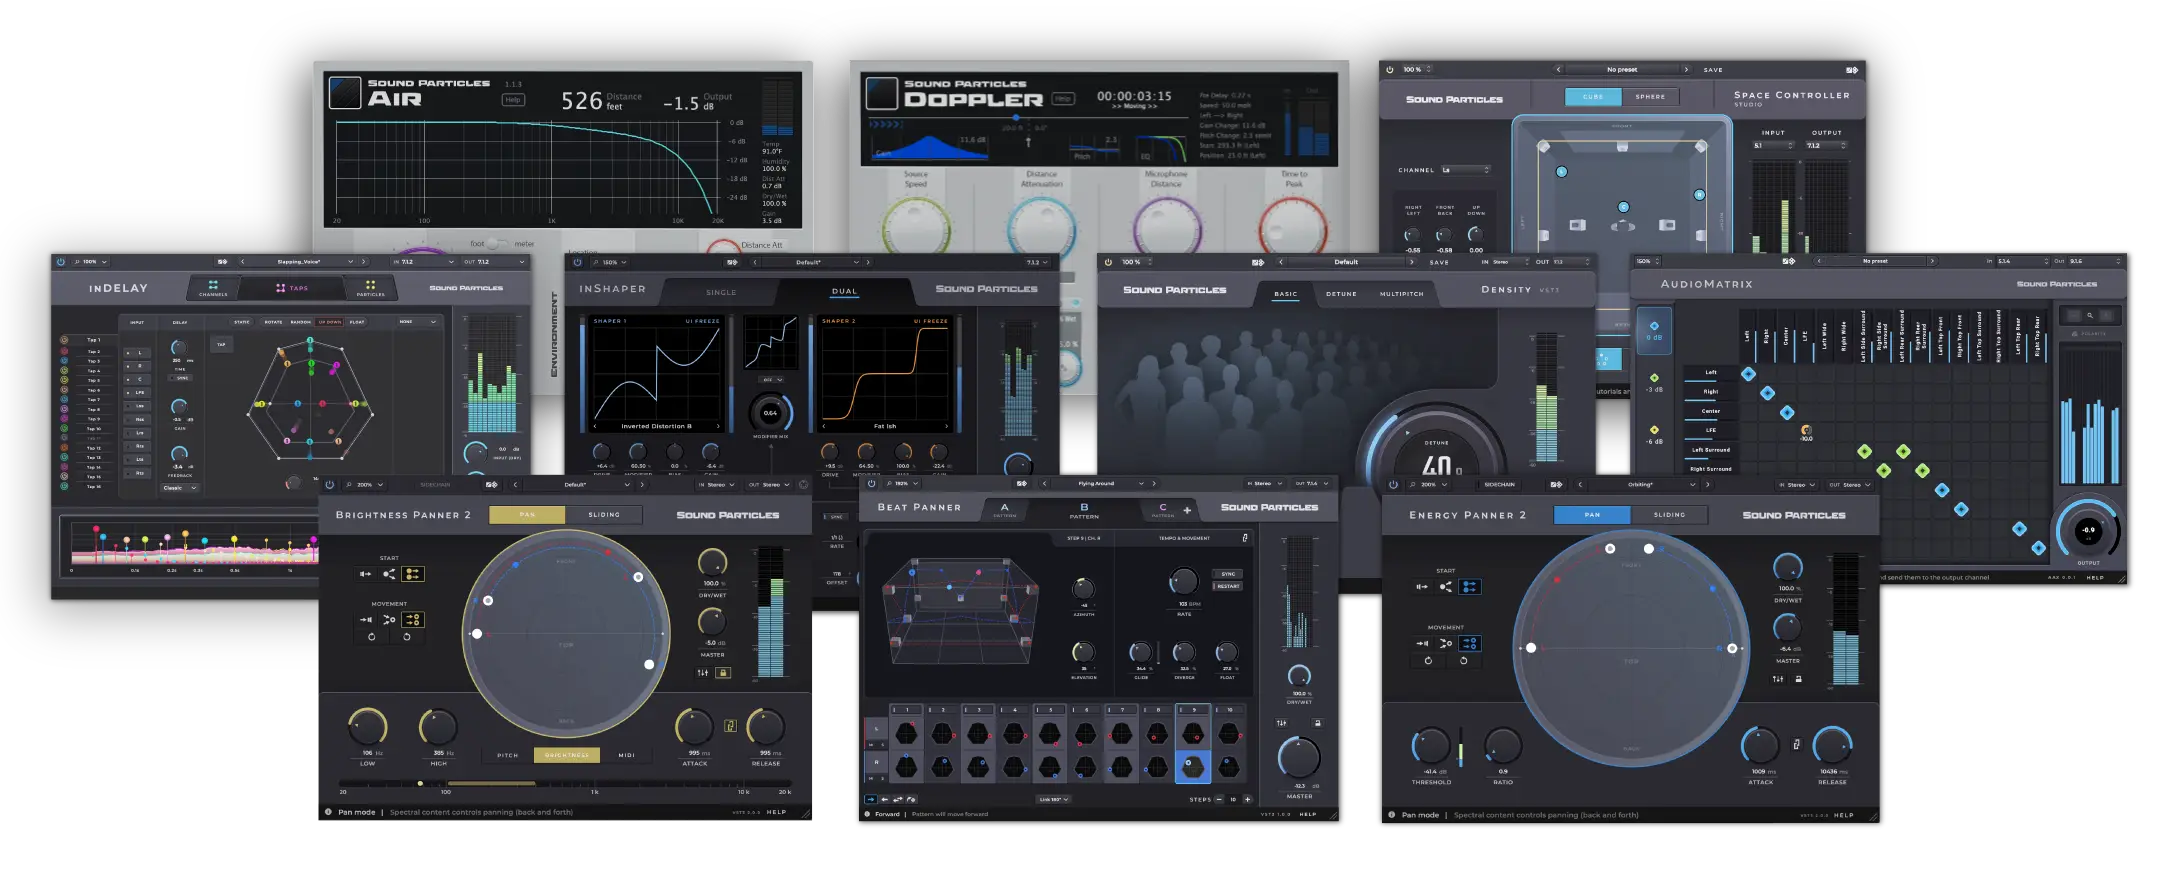Open the IN Stereo dropdown in Brightness Panner 2
The height and width of the screenshot is (884, 2178).
click(718, 485)
